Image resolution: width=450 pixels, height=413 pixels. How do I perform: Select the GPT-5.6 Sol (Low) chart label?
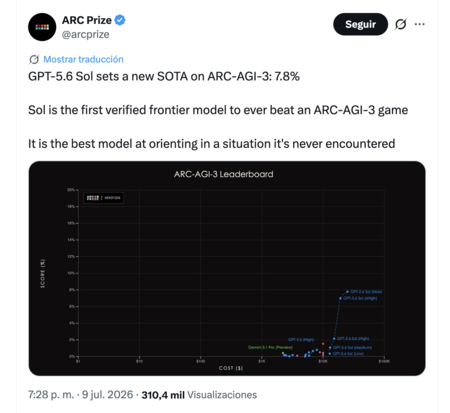pos(348,353)
